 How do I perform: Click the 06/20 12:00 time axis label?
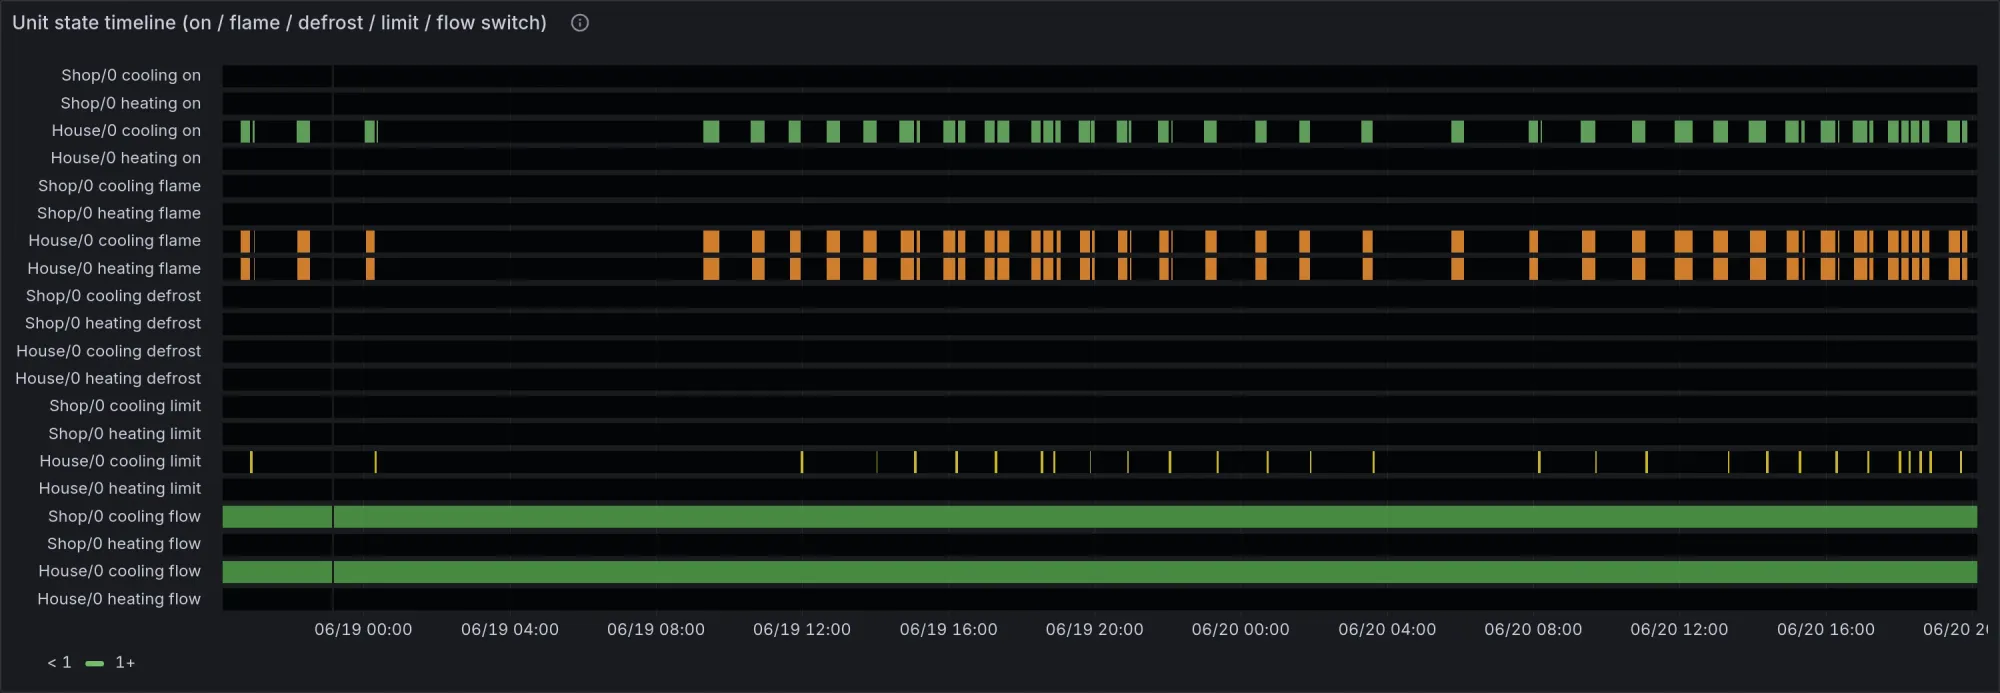pos(1679,629)
